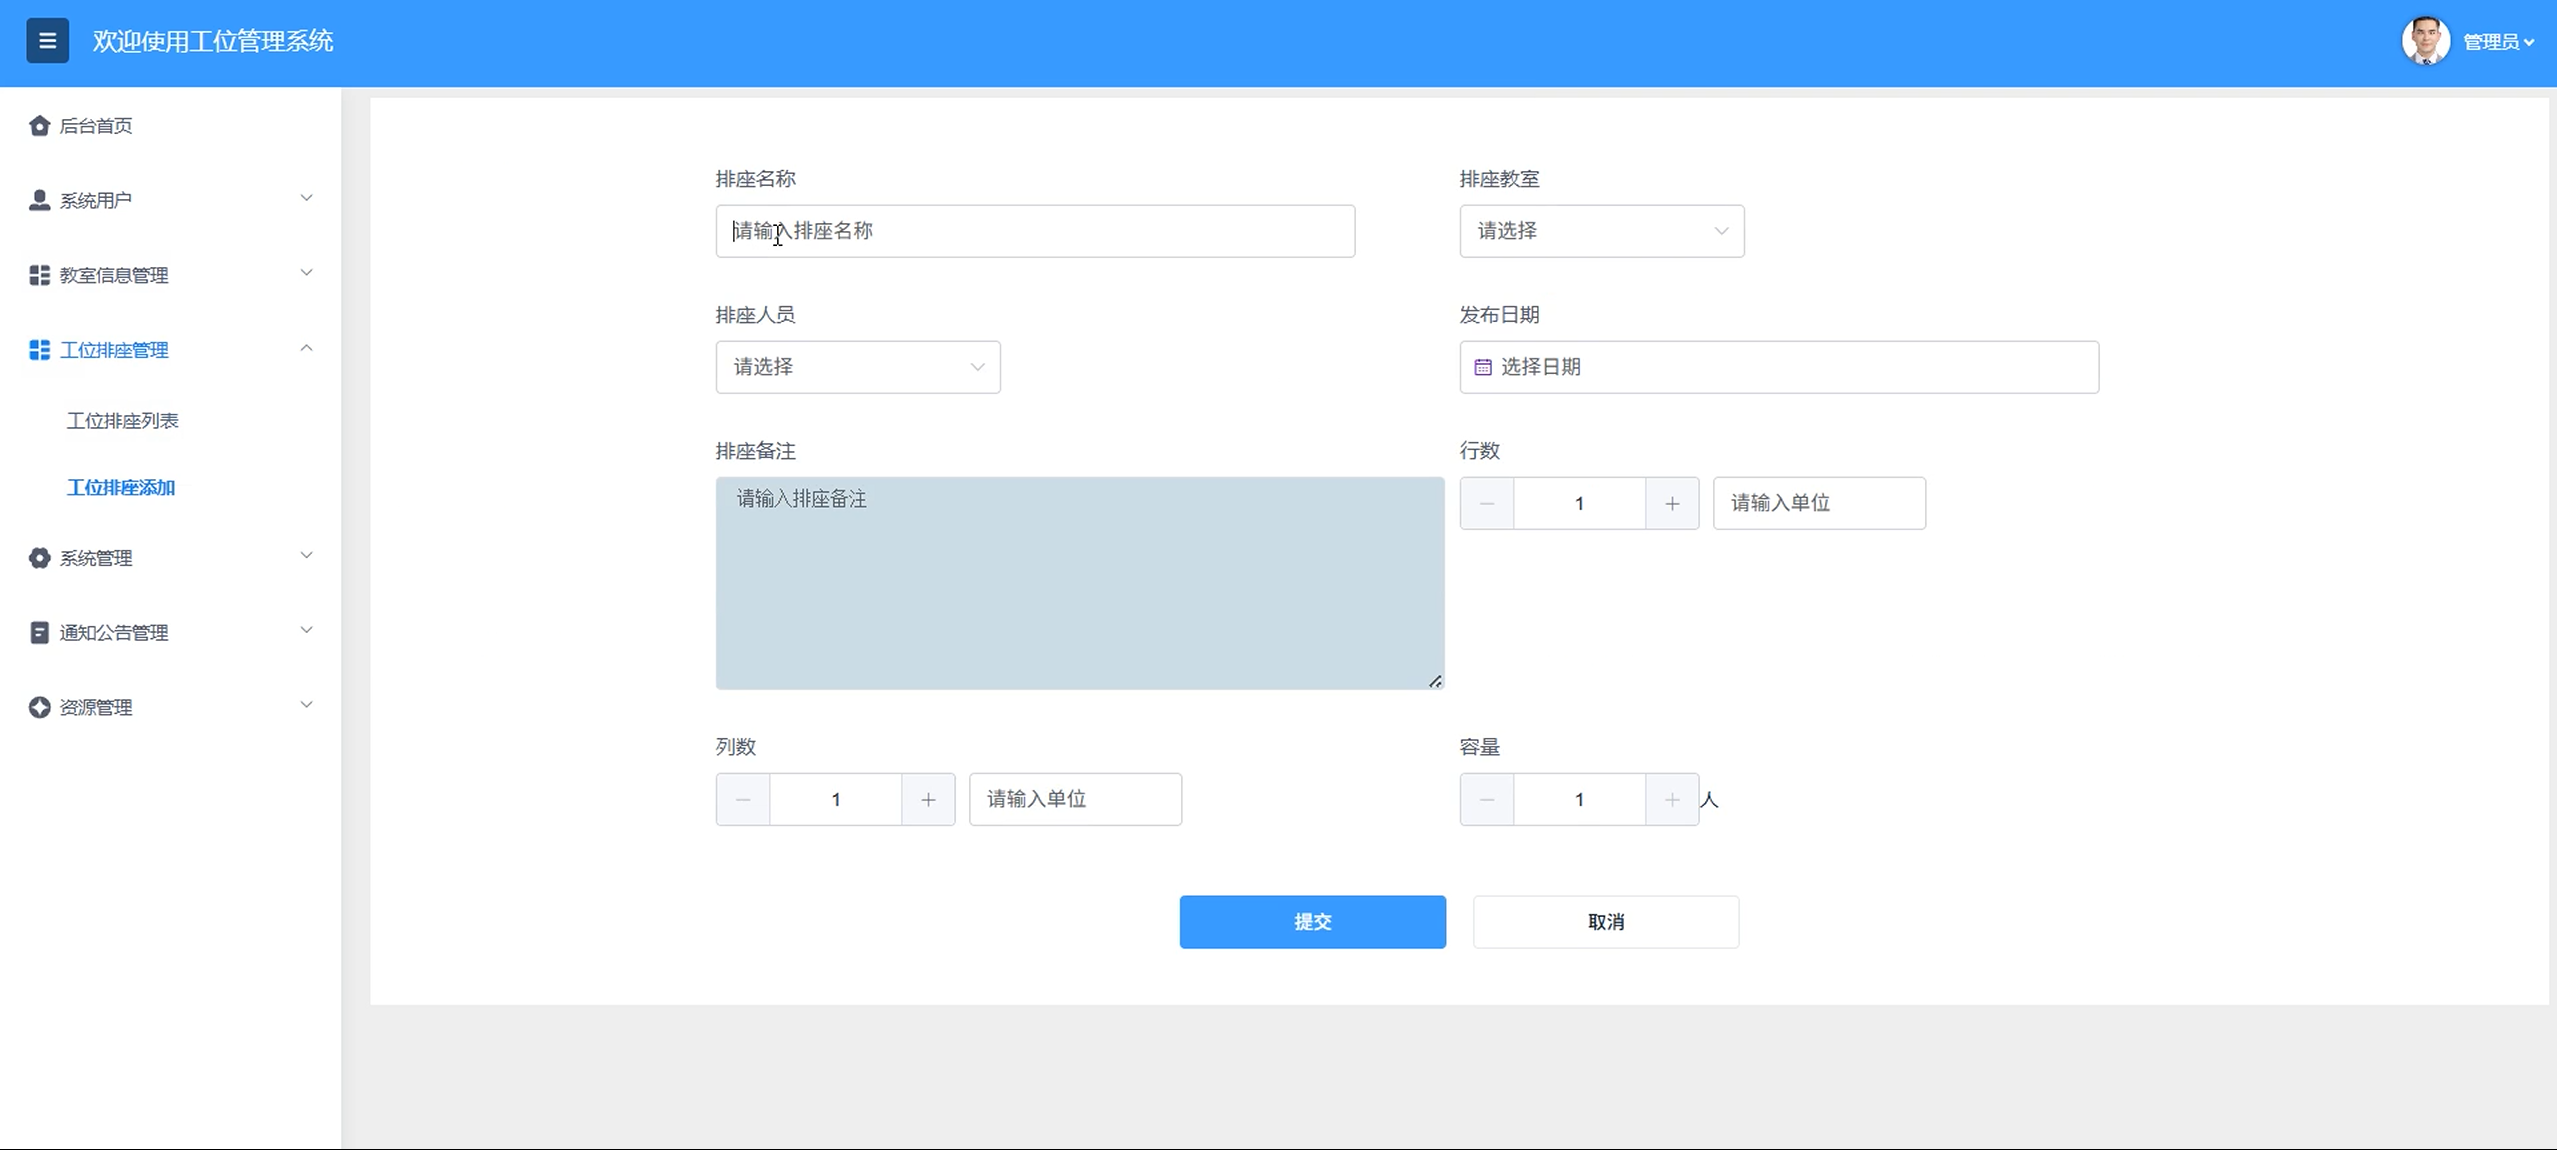This screenshot has width=2557, height=1150.
Task: Select 工位排座添加 submenu item
Action: pos(121,488)
